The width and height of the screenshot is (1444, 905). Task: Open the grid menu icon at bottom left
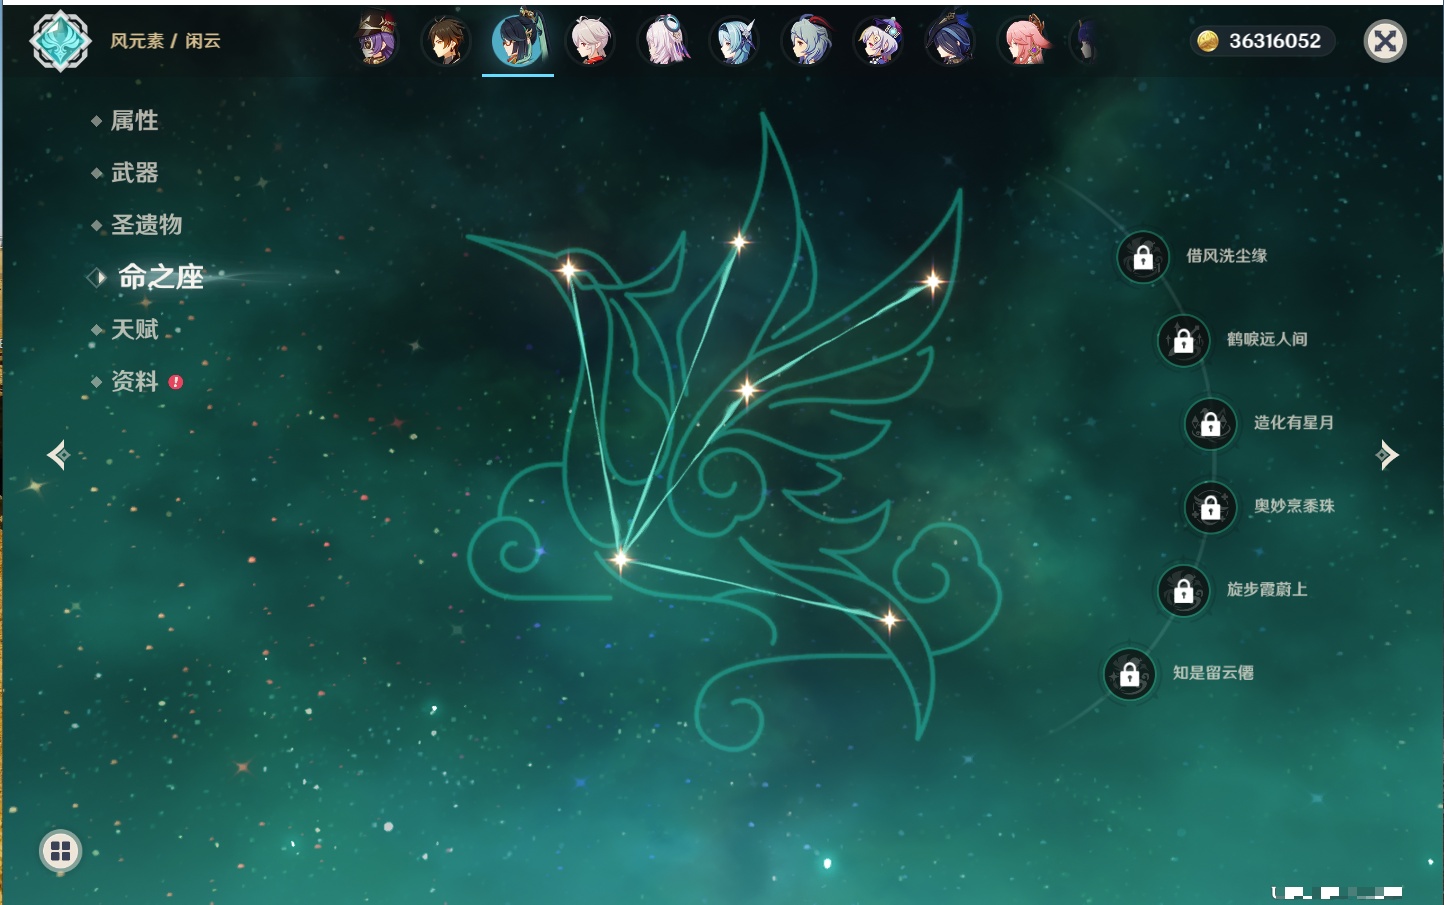(x=60, y=851)
